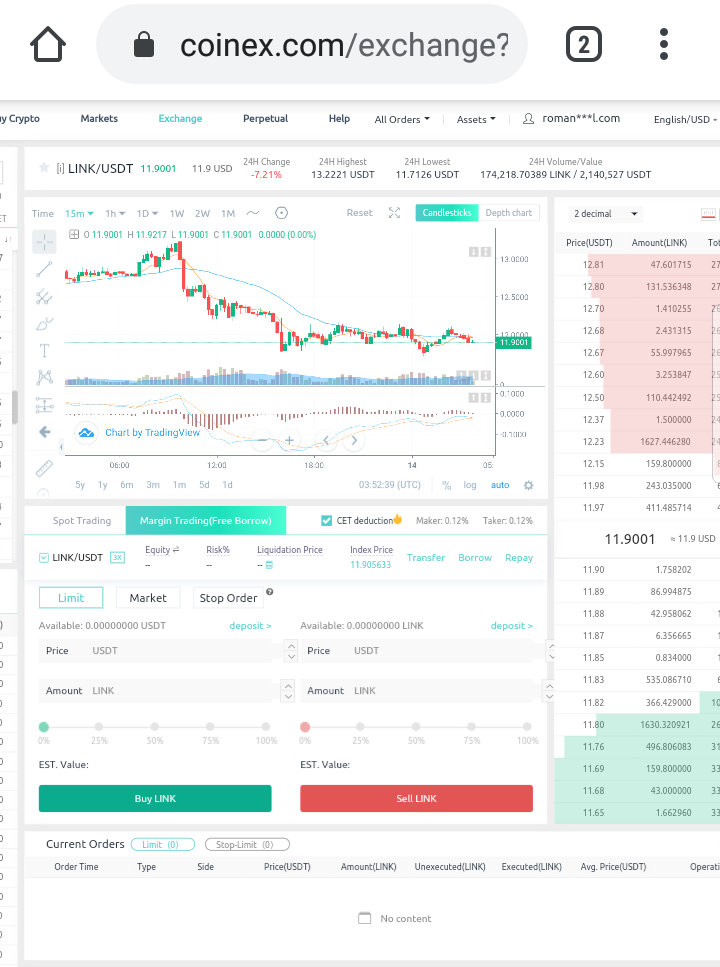Click the Sell LINK button
Screen dimensions: 720x967
(416, 799)
